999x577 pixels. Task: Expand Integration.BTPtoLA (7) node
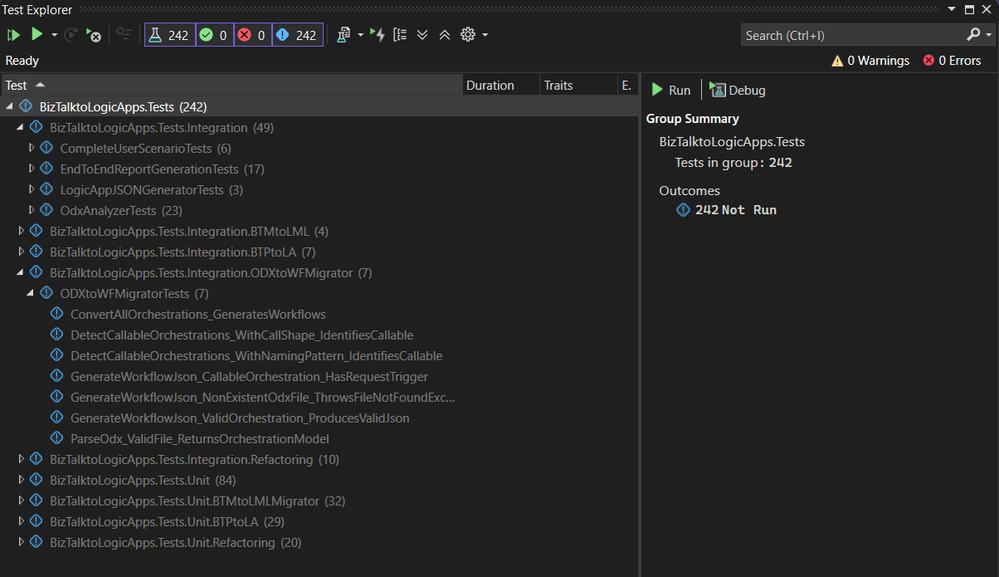[20, 252]
